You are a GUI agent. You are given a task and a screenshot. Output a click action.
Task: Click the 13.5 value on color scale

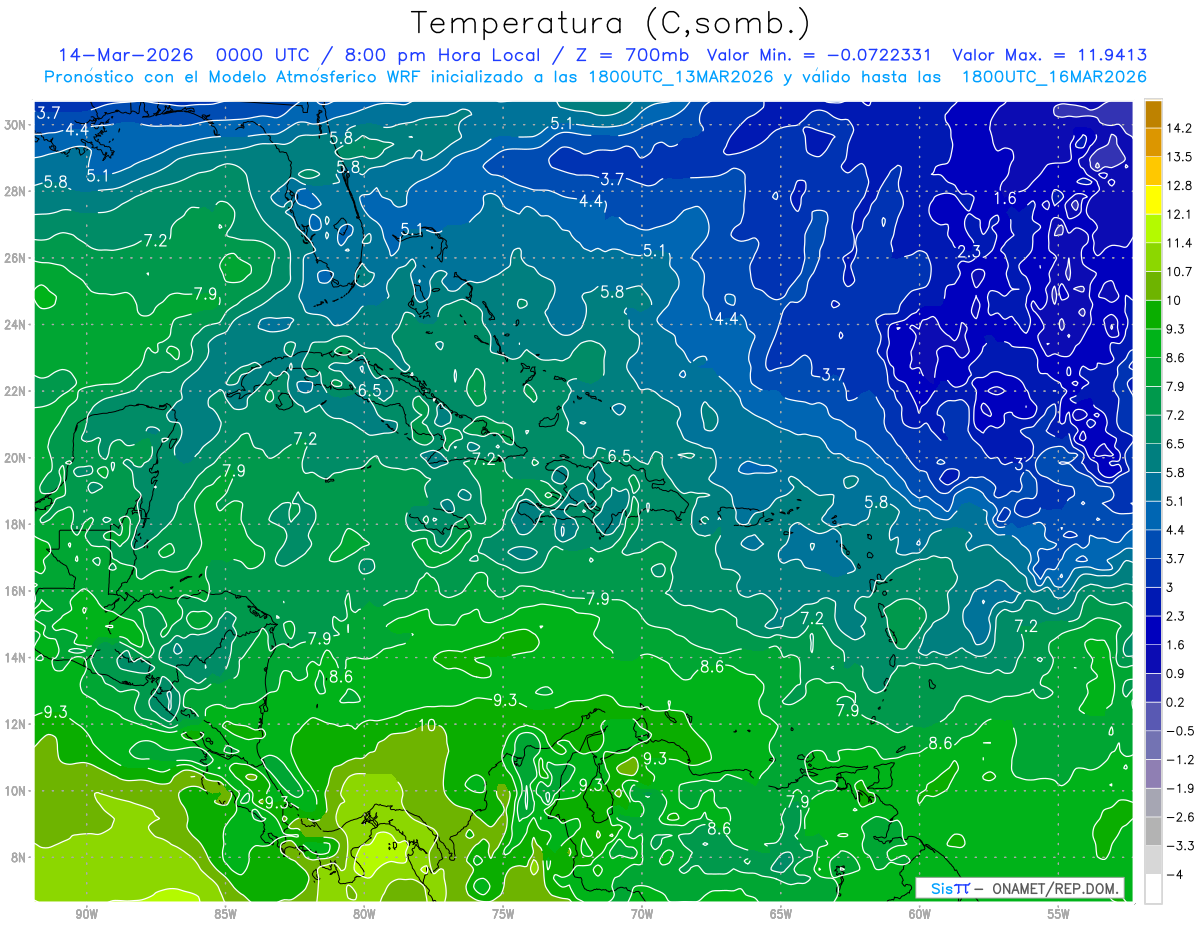[1180, 157]
